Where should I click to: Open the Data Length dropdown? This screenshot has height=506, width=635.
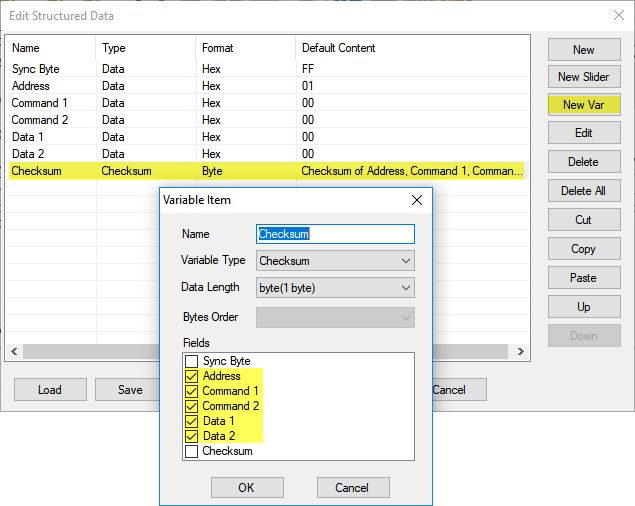click(x=335, y=288)
